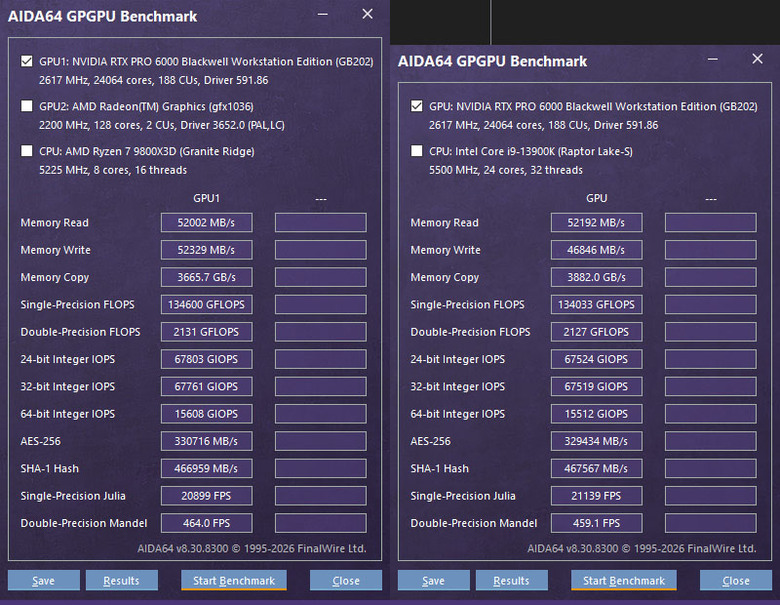
Task: Open Results in the right benchmark window
Action: (512, 581)
